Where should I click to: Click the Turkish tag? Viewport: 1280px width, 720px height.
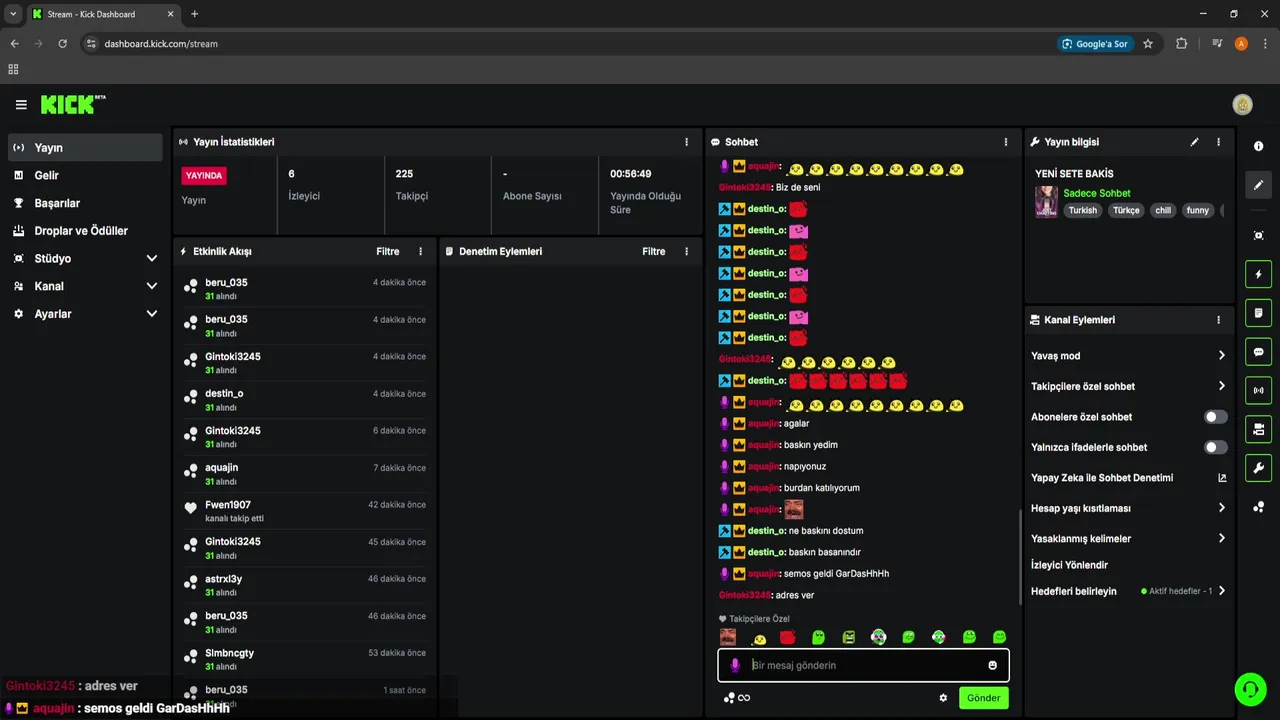(x=1082, y=211)
